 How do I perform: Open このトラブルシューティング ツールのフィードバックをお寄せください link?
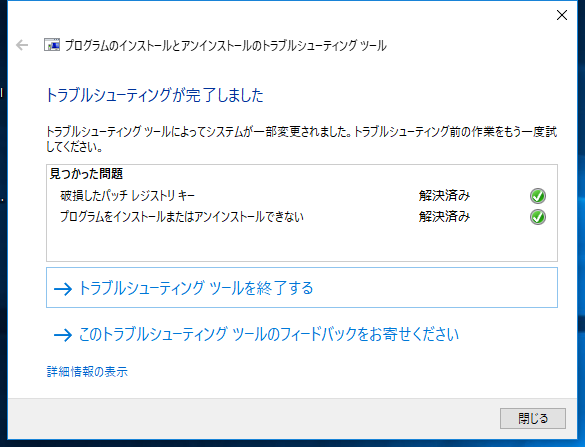pos(269,334)
